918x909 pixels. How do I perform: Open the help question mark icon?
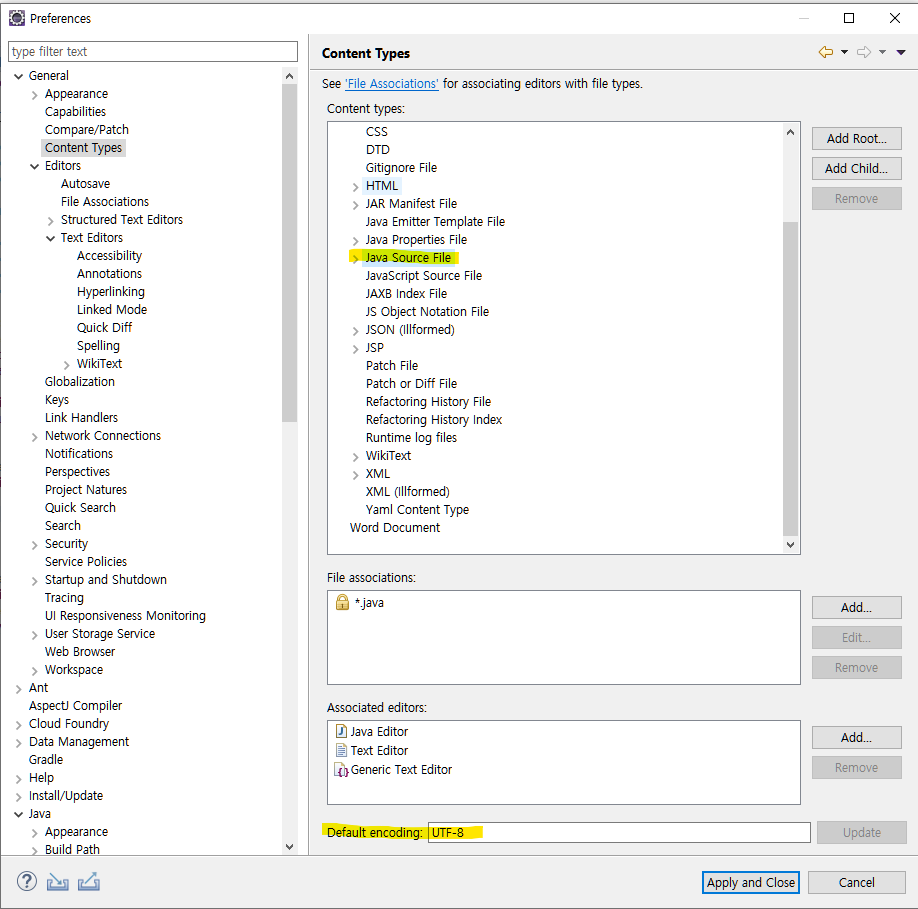pos(27,881)
